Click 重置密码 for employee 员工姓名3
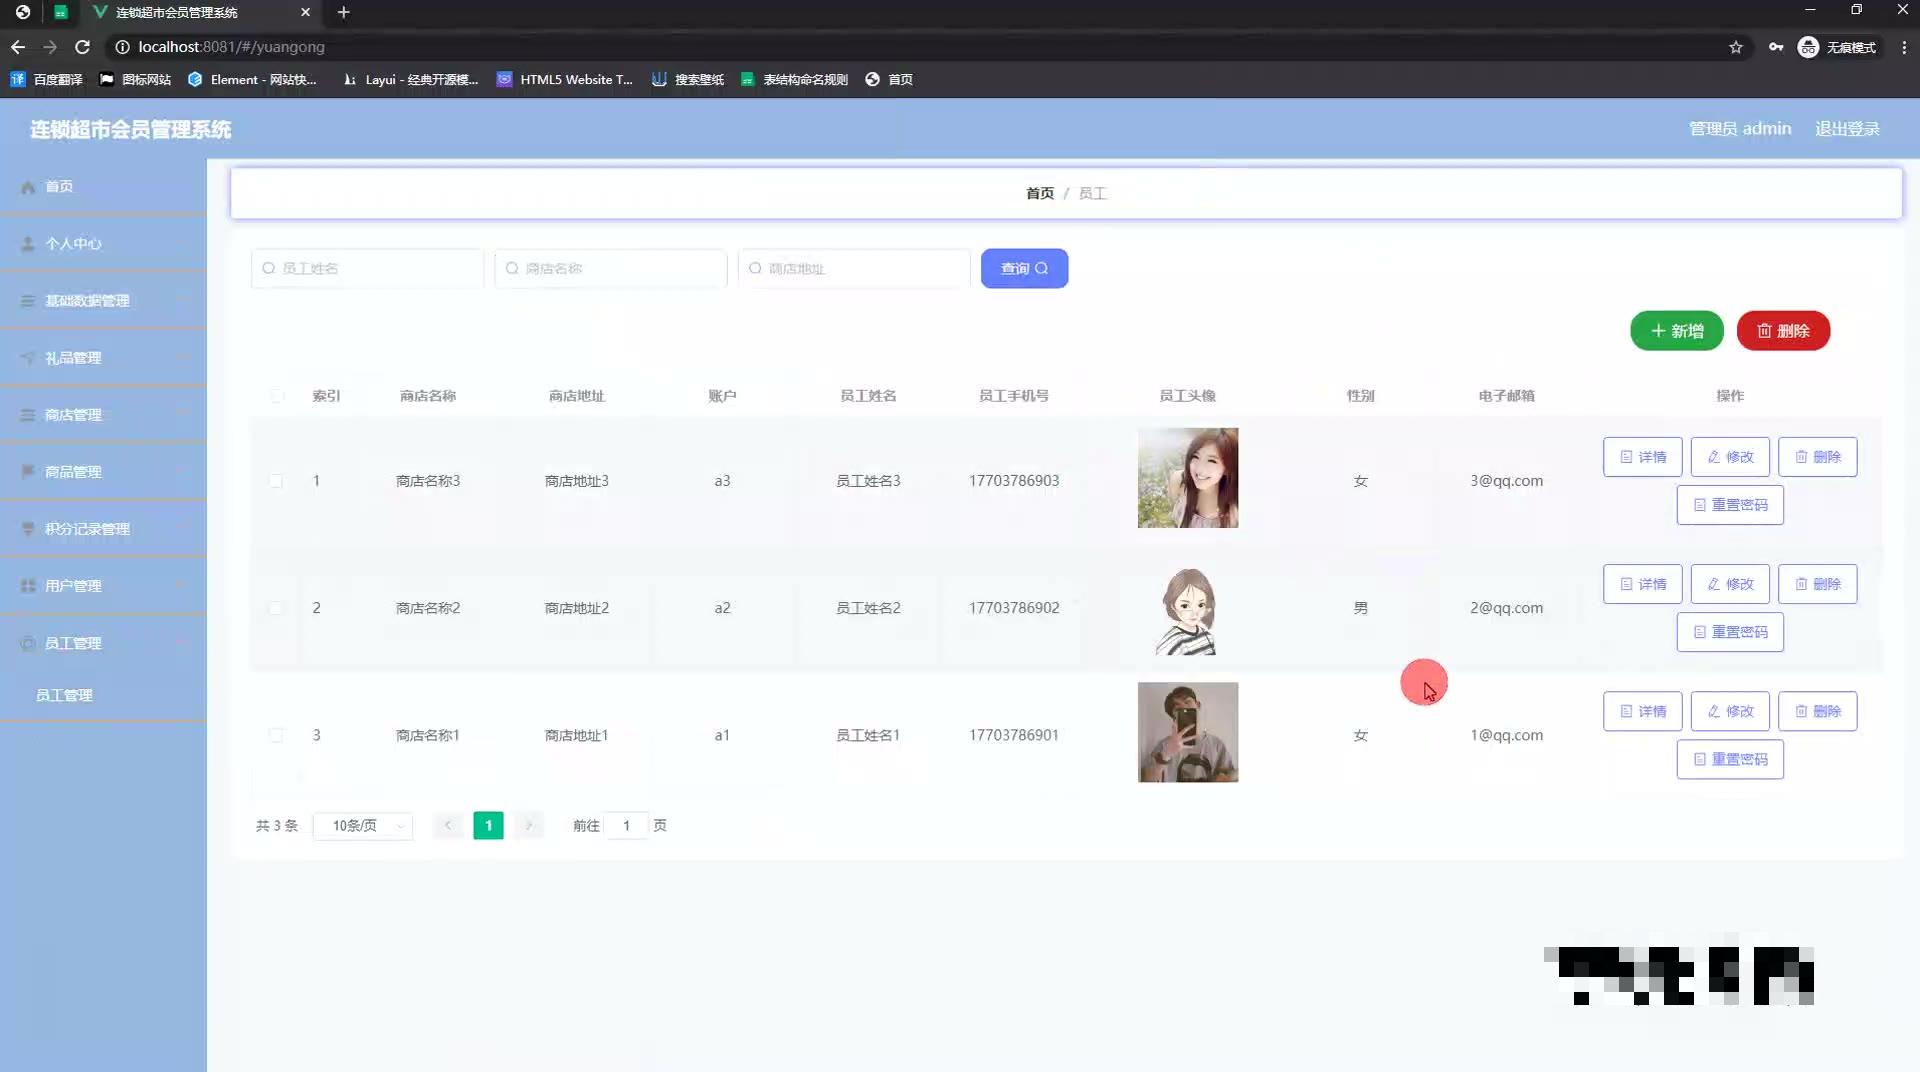 point(1730,505)
